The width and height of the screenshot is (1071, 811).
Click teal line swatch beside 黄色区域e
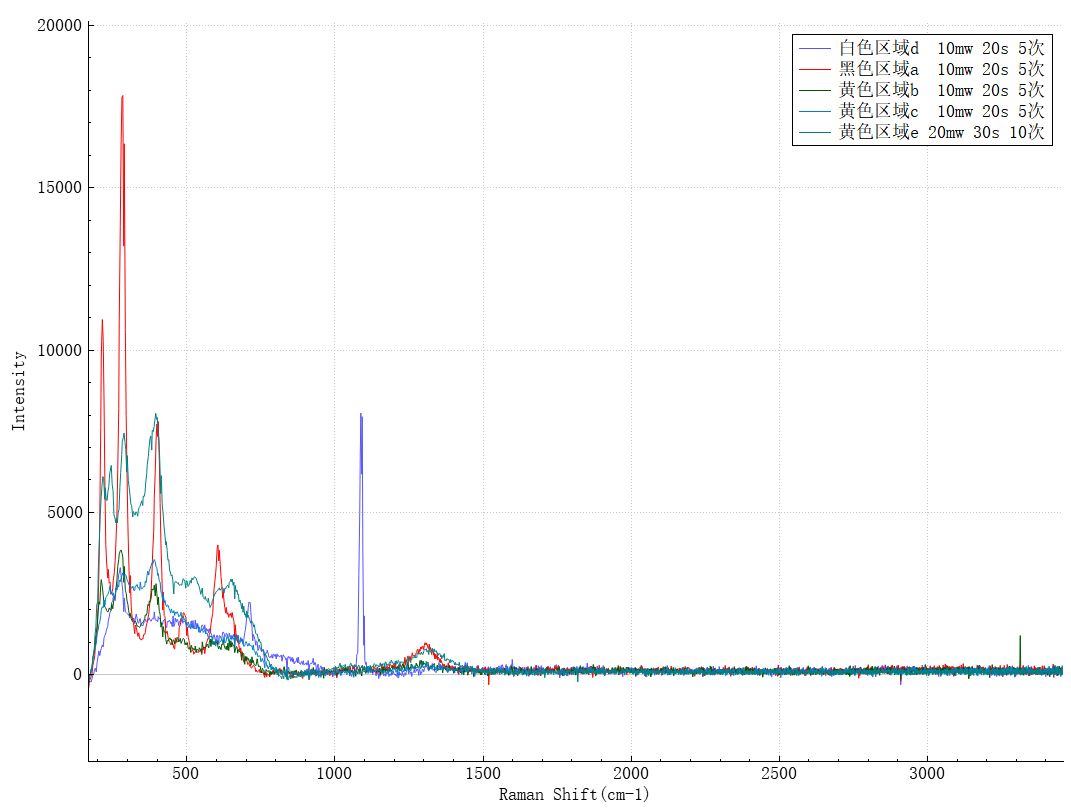click(816, 132)
